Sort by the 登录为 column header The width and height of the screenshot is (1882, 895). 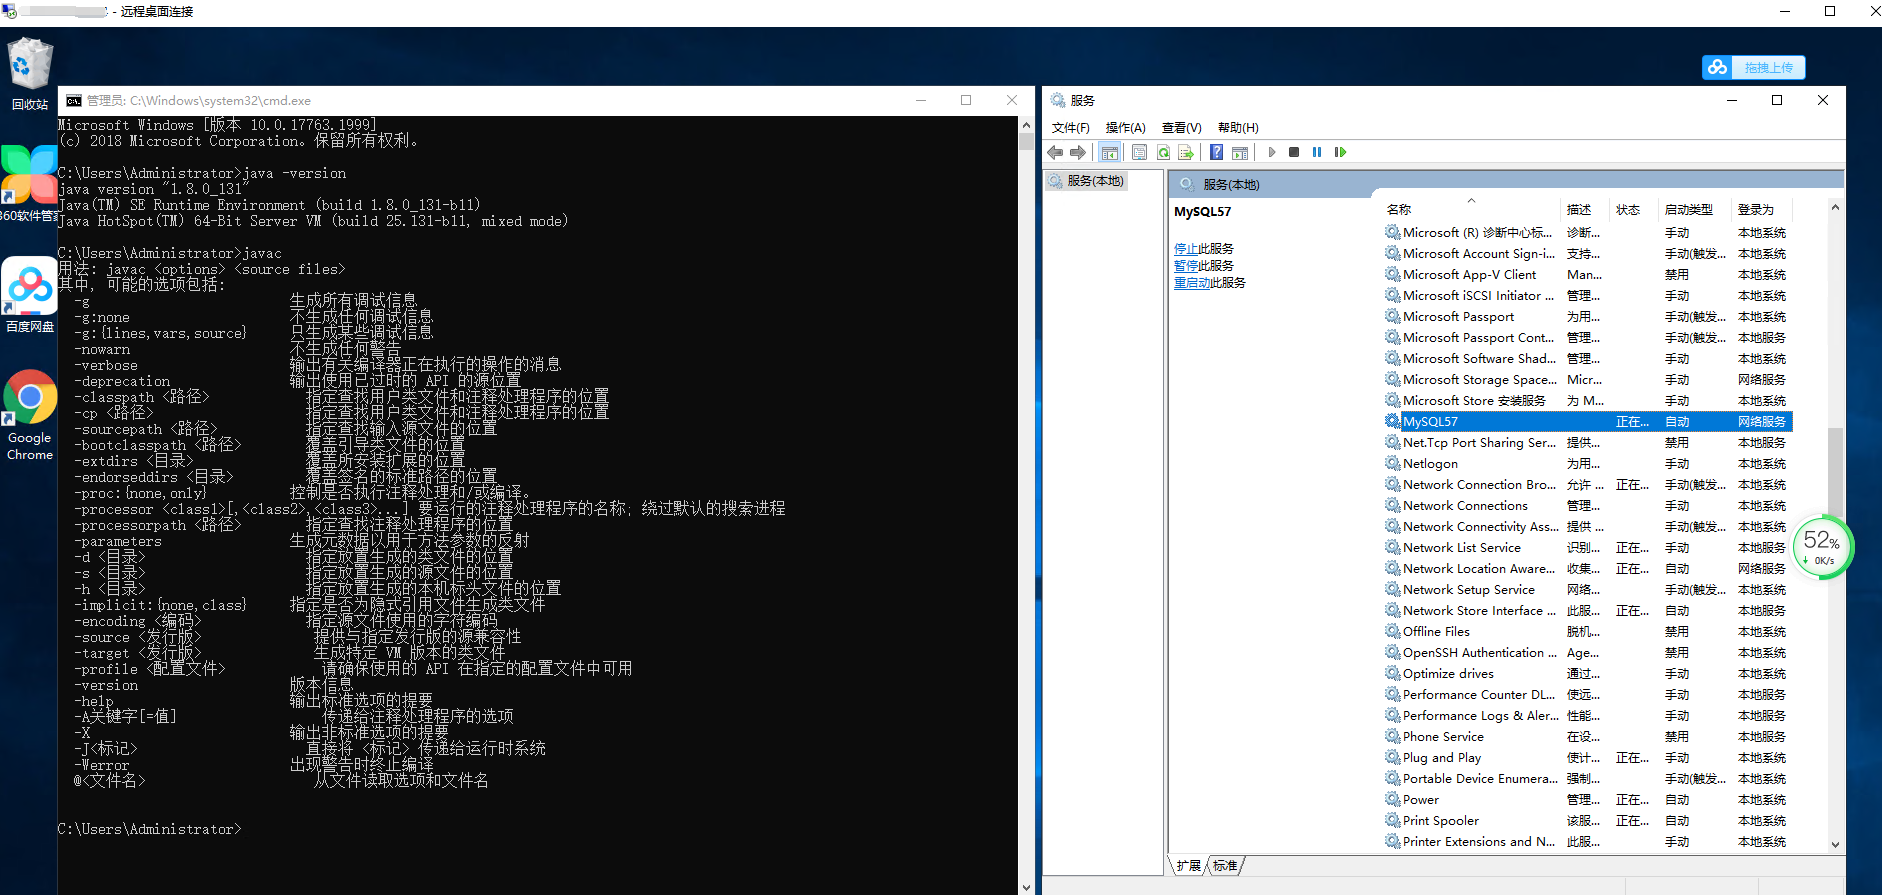tap(1762, 209)
